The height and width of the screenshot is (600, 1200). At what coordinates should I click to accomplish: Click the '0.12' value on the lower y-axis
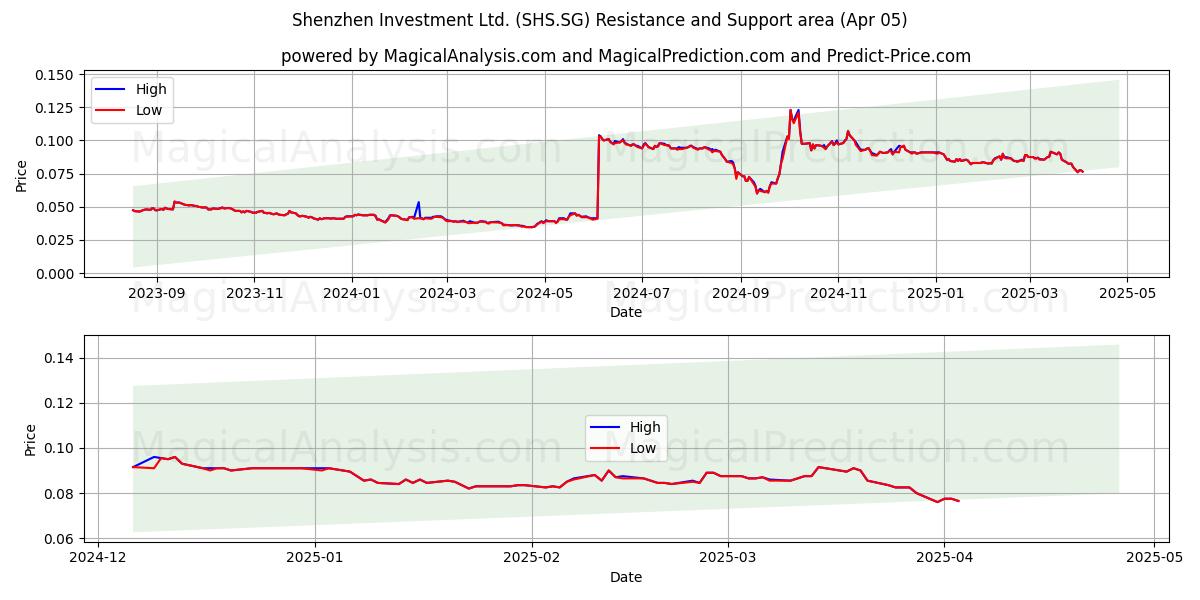tap(60, 403)
